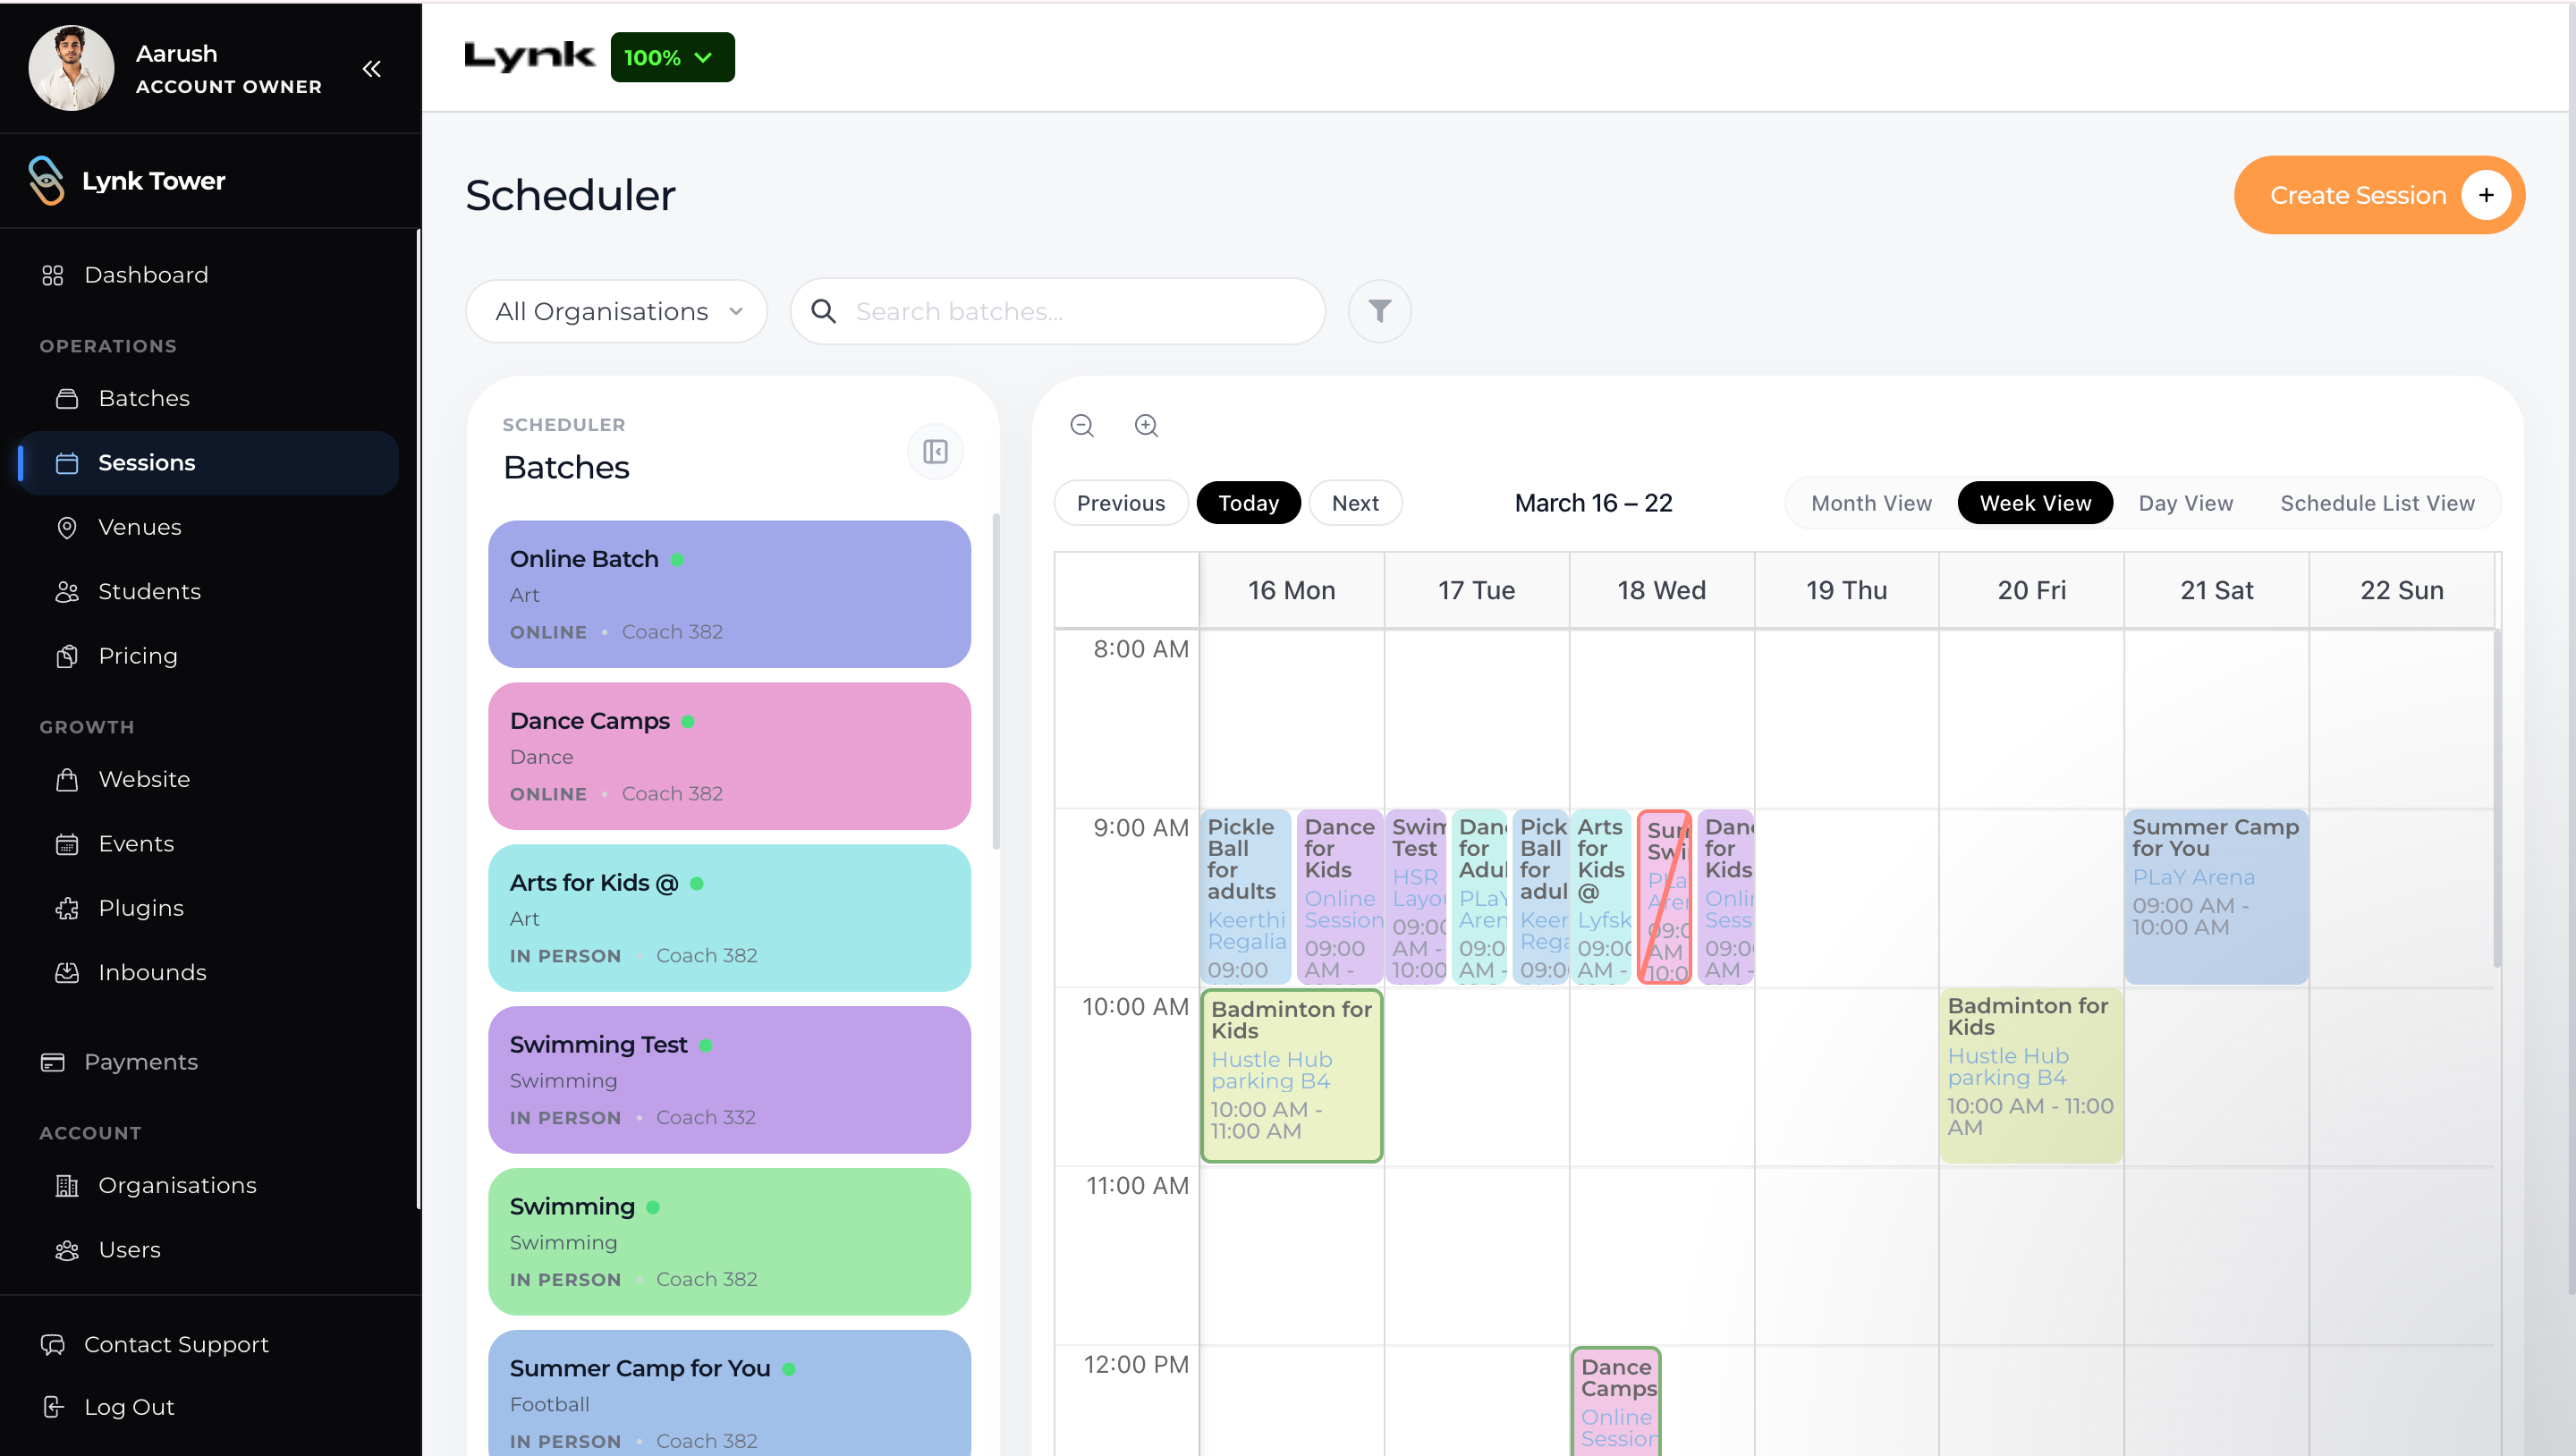Viewport: 2576px width, 1456px height.
Task: Jump to Today
Action: [x=1248, y=503]
